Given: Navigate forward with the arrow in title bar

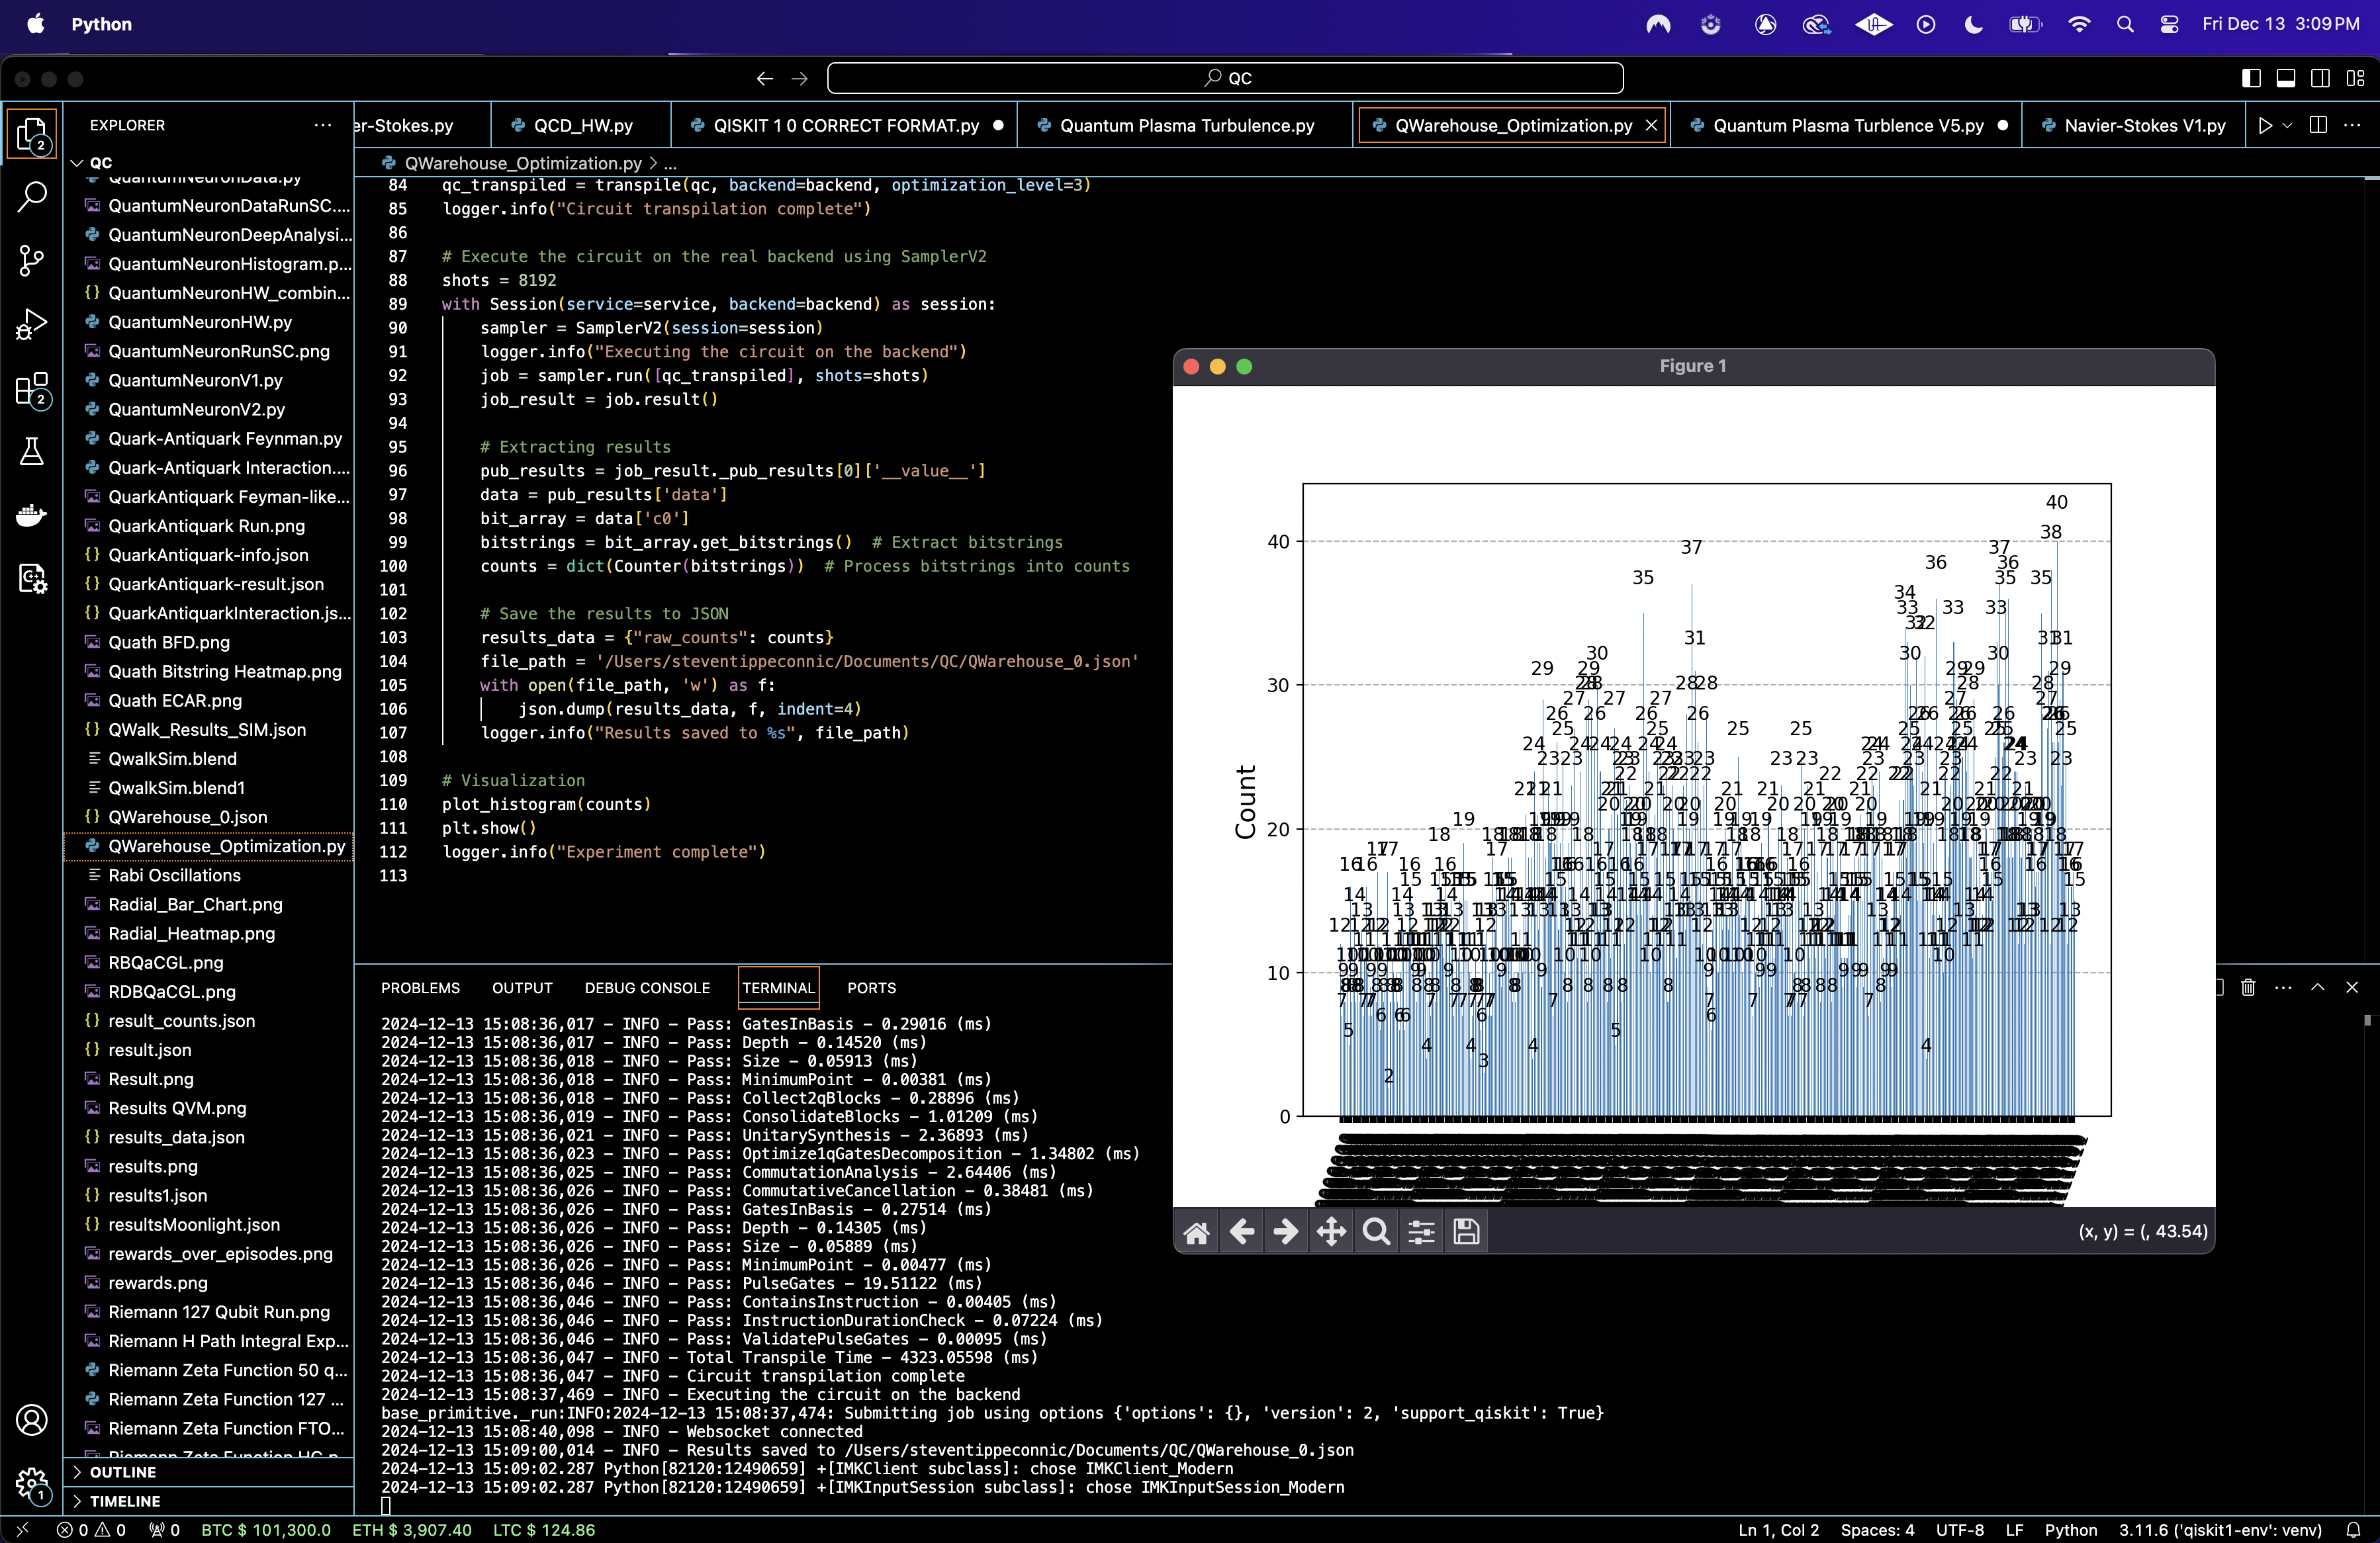Looking at the screenshot, I should [799, 78].
